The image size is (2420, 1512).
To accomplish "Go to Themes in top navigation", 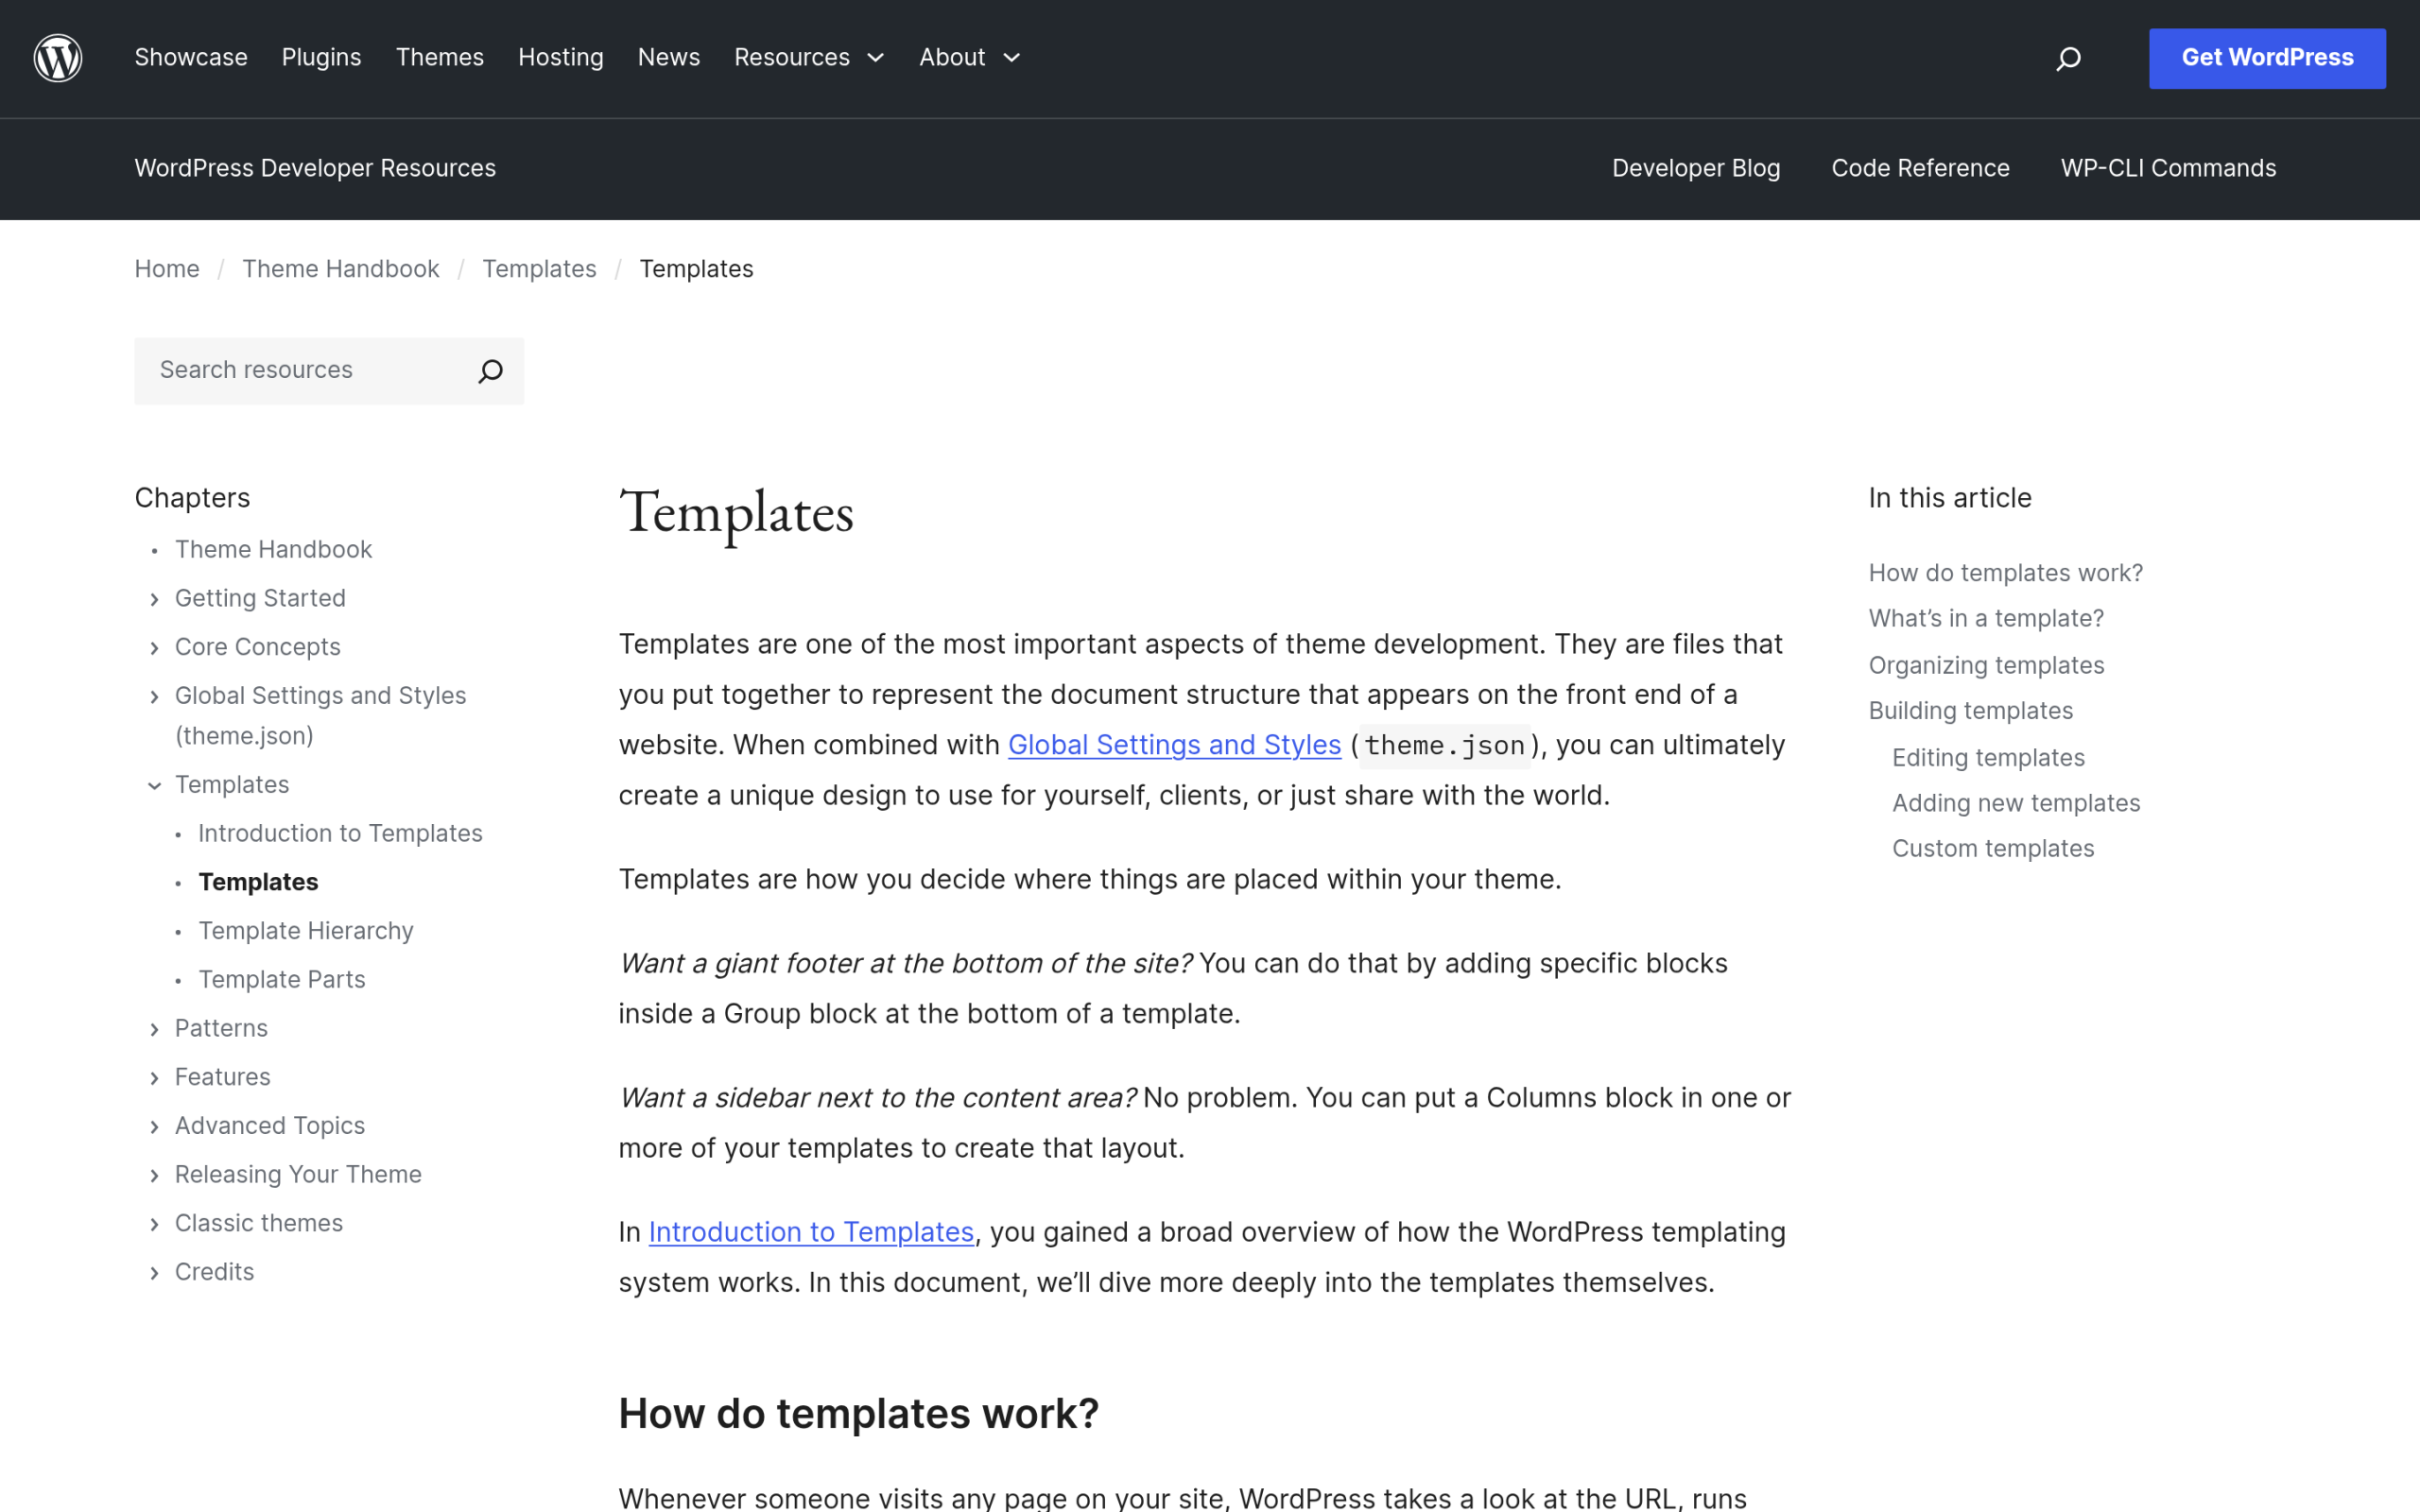I will [x=440, y=58].
